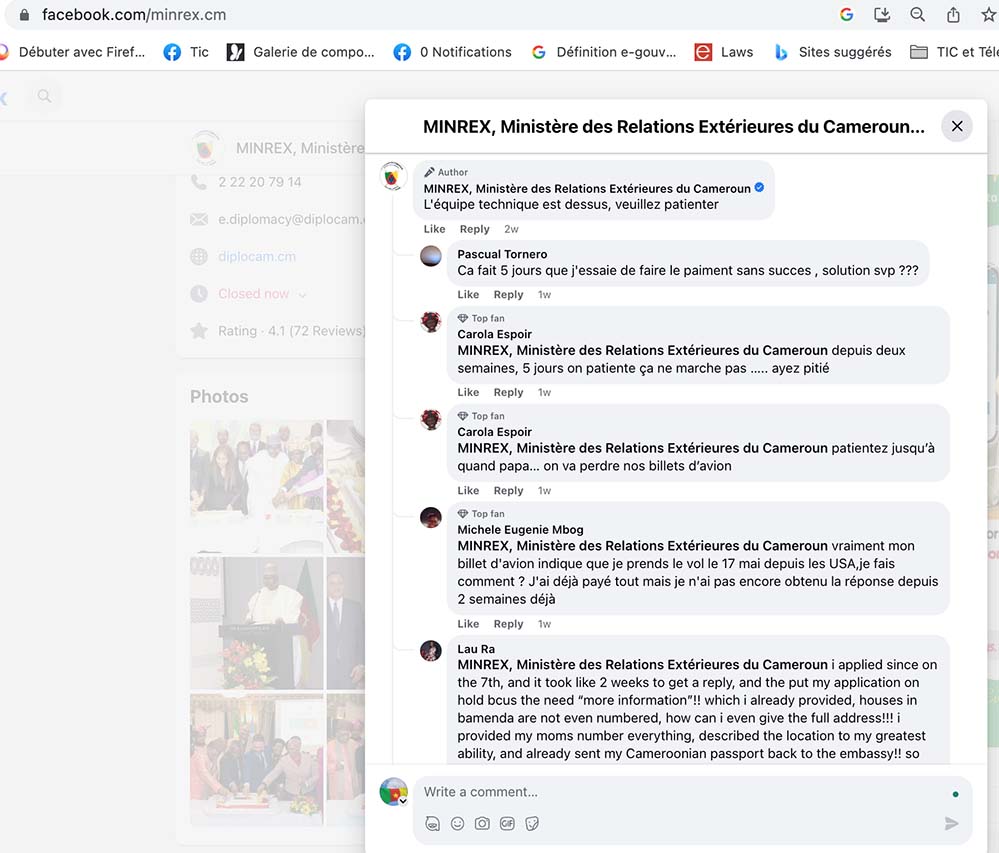Like Pascual Tornero's comment
The image size is (999, 853).
click(468, 295)
